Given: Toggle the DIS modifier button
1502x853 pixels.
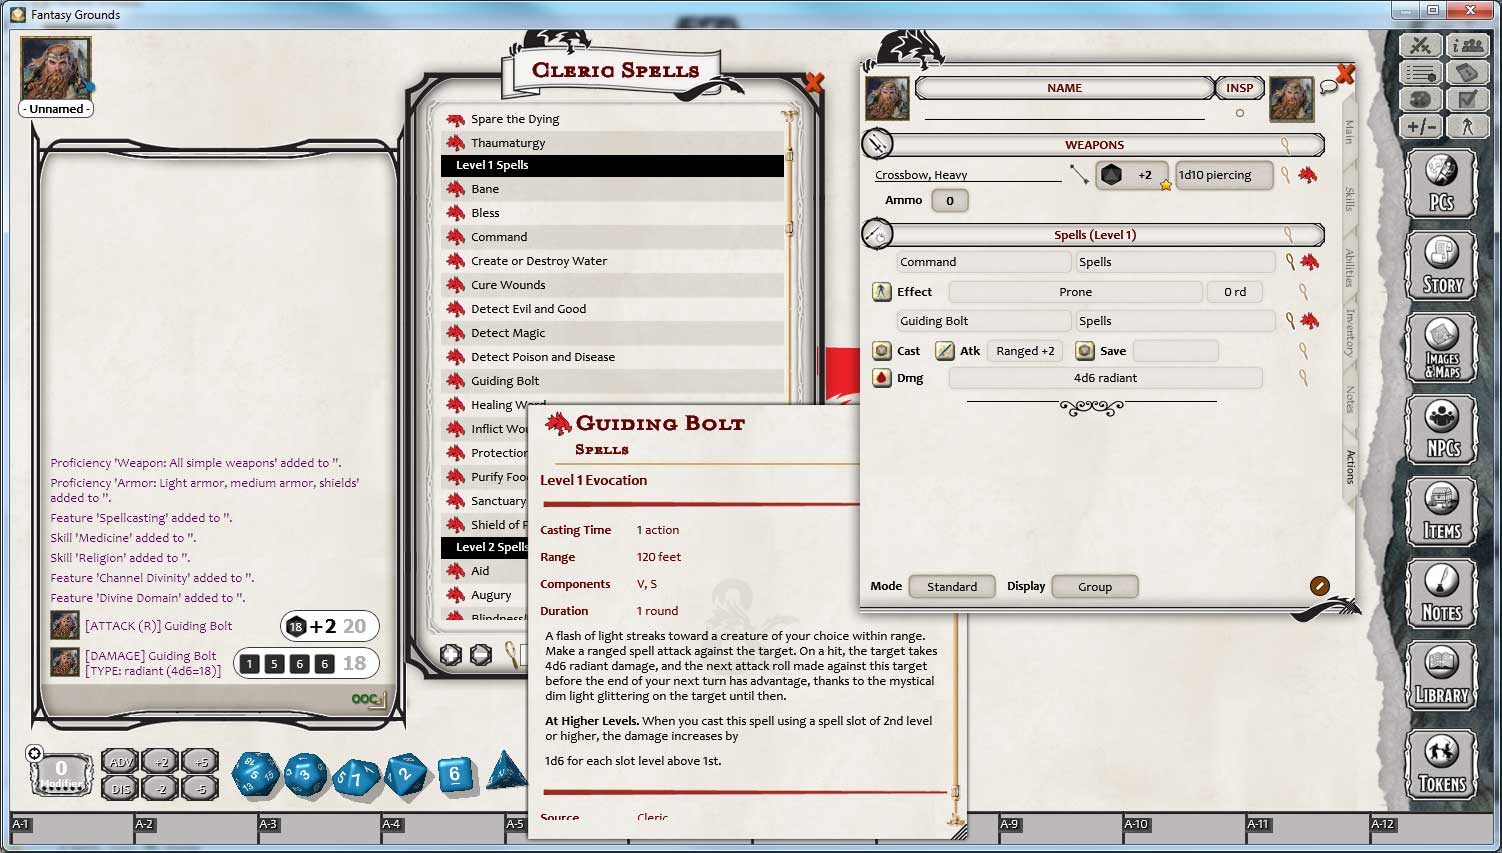Looking at the screenshot, I should click(x=121, y=788).
